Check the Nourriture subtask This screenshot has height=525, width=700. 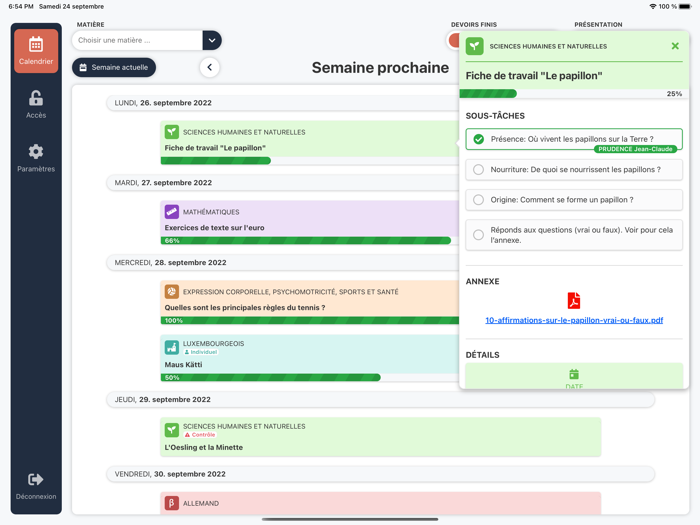tap(479, 170)
